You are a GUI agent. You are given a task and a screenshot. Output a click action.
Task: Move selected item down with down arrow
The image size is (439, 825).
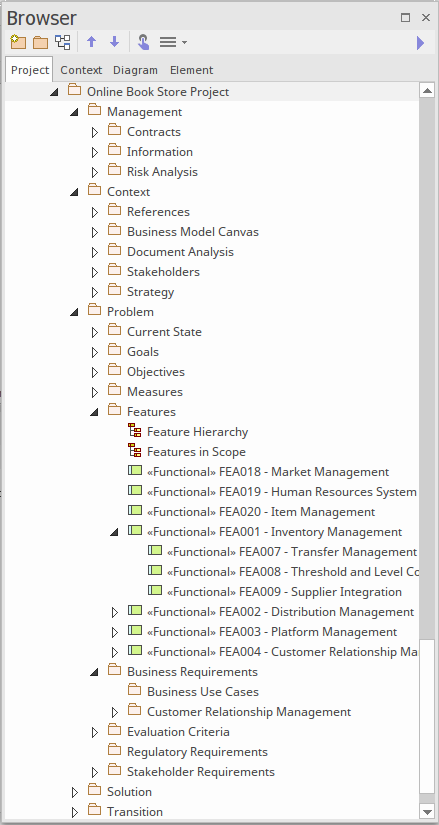pyautogui.click(x=114, y=42)
